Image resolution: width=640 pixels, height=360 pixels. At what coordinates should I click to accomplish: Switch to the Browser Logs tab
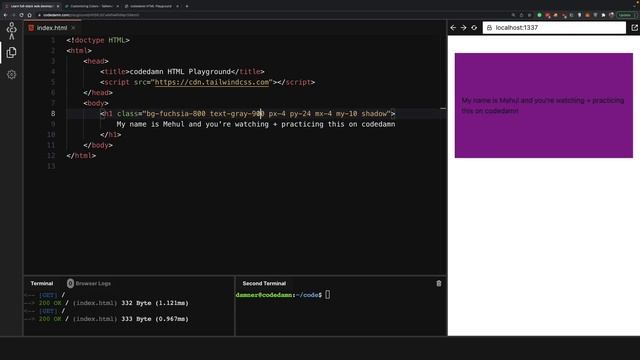tap(93, 283)
